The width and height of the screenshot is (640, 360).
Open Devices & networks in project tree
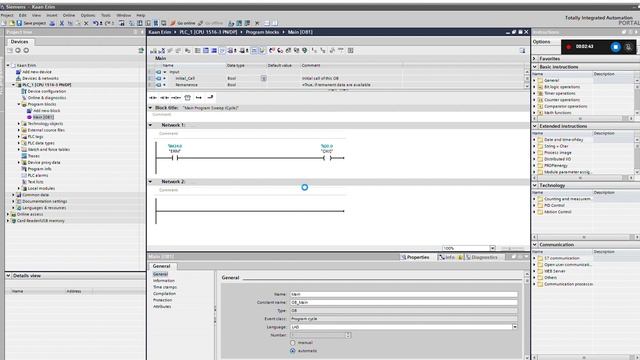pyautogui.click(x=40, y=78)
